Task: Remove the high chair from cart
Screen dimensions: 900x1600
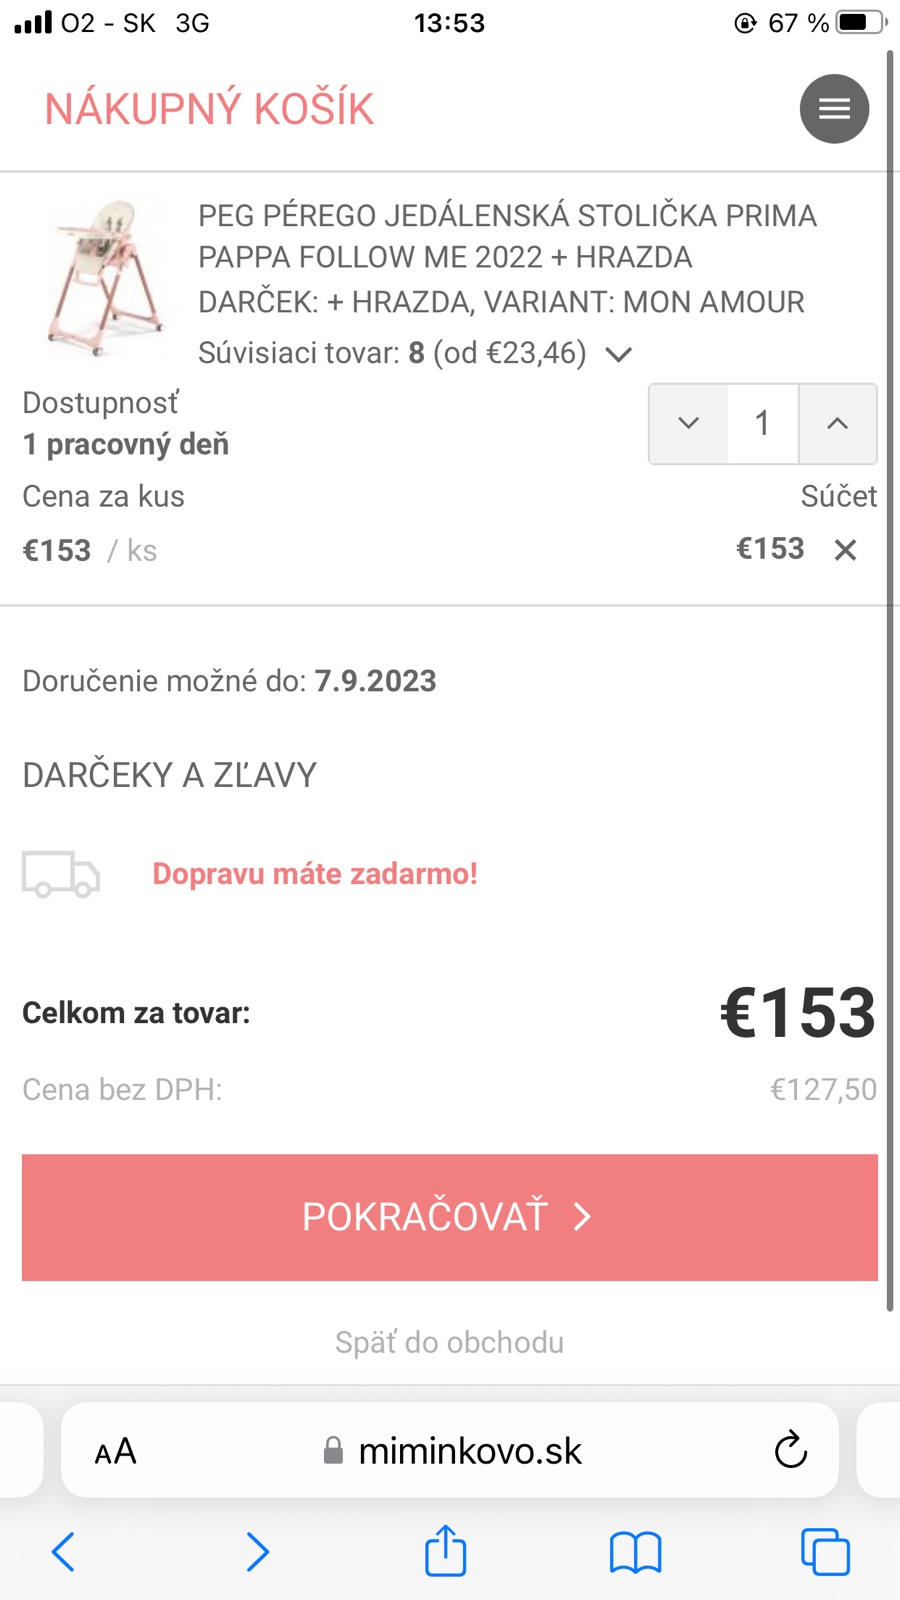Action: tap(846, 550)
